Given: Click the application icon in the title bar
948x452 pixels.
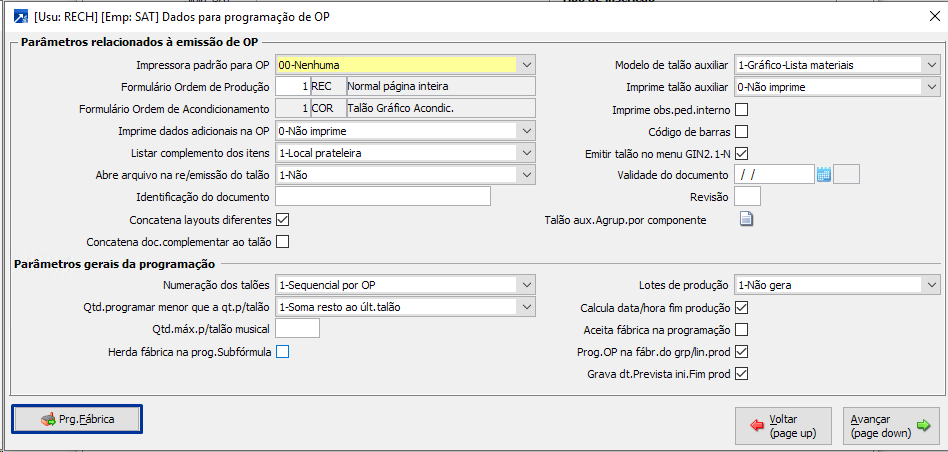Looking at the screenshot, I should tap(17, 15).
